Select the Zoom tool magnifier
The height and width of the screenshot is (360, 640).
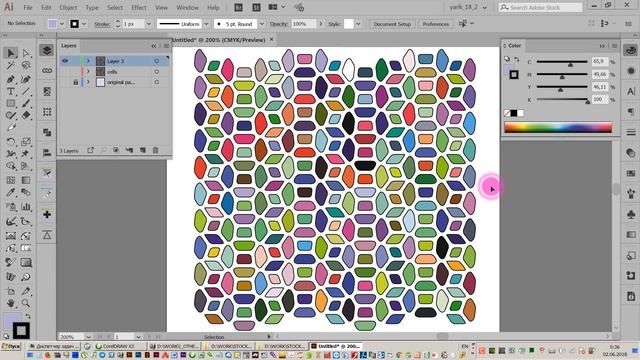pyautogui.click(x=26, y=303)
